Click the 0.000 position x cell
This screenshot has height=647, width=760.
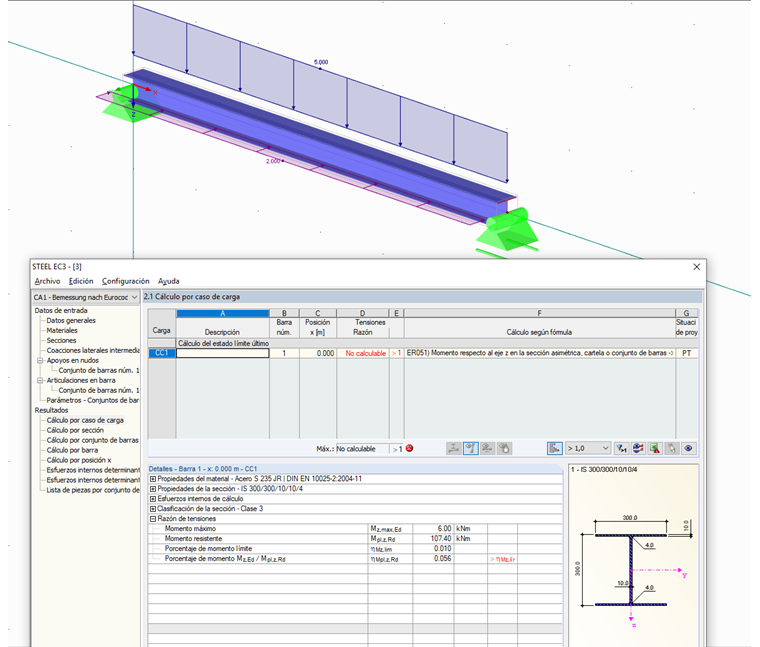318,353
